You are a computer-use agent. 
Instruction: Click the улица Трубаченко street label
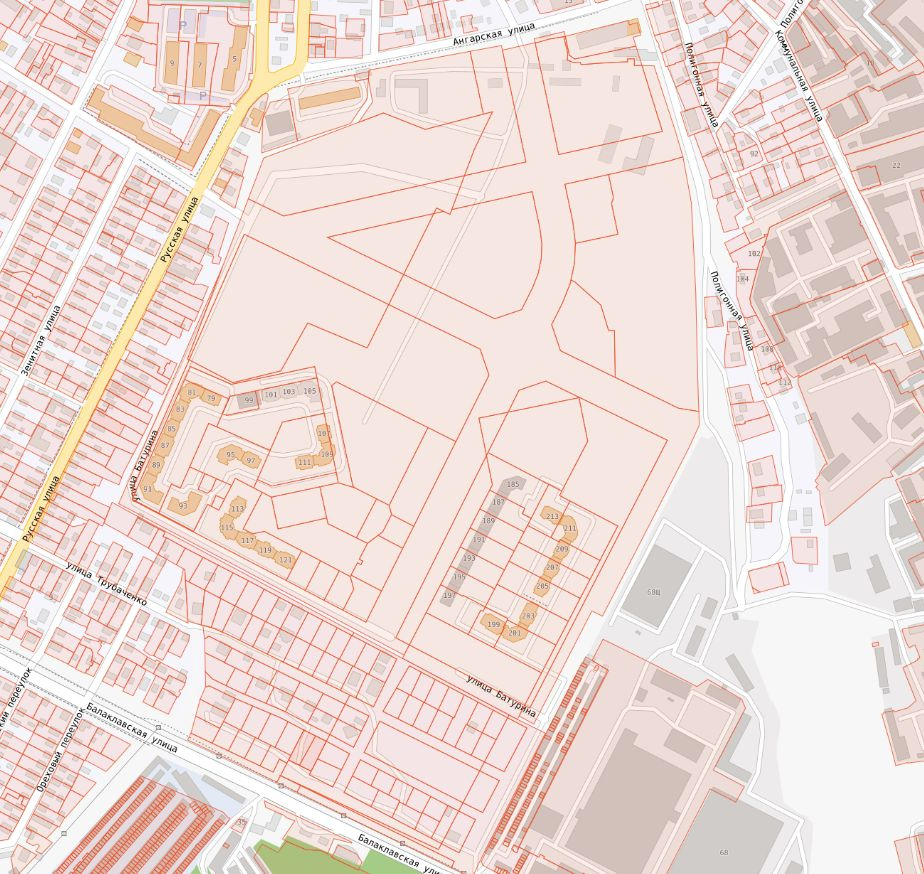click(x=106, y=585)
